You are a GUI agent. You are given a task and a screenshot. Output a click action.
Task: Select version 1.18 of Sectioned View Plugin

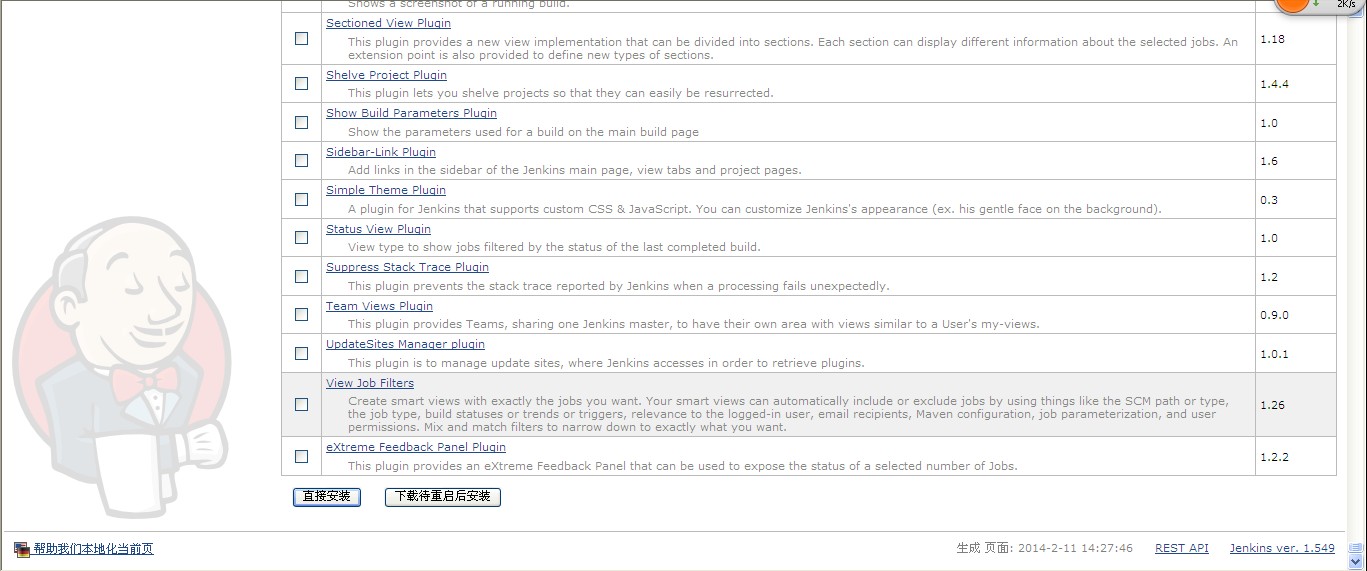(x=1272, y=39)
